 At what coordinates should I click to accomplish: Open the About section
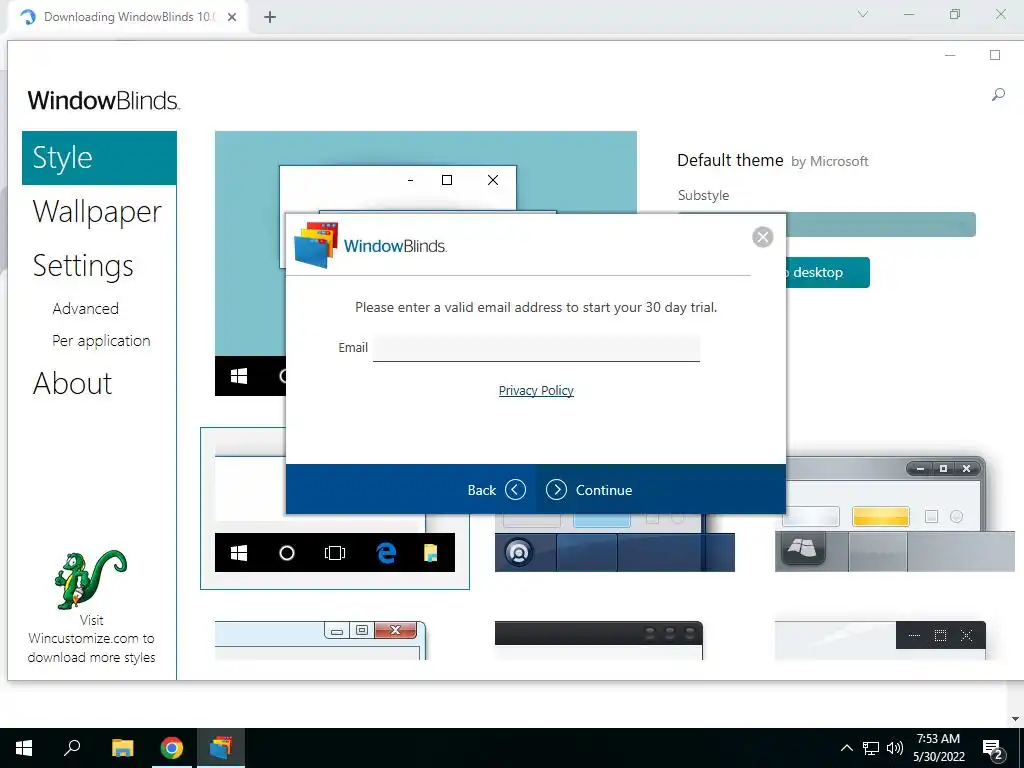coord(72,383)
